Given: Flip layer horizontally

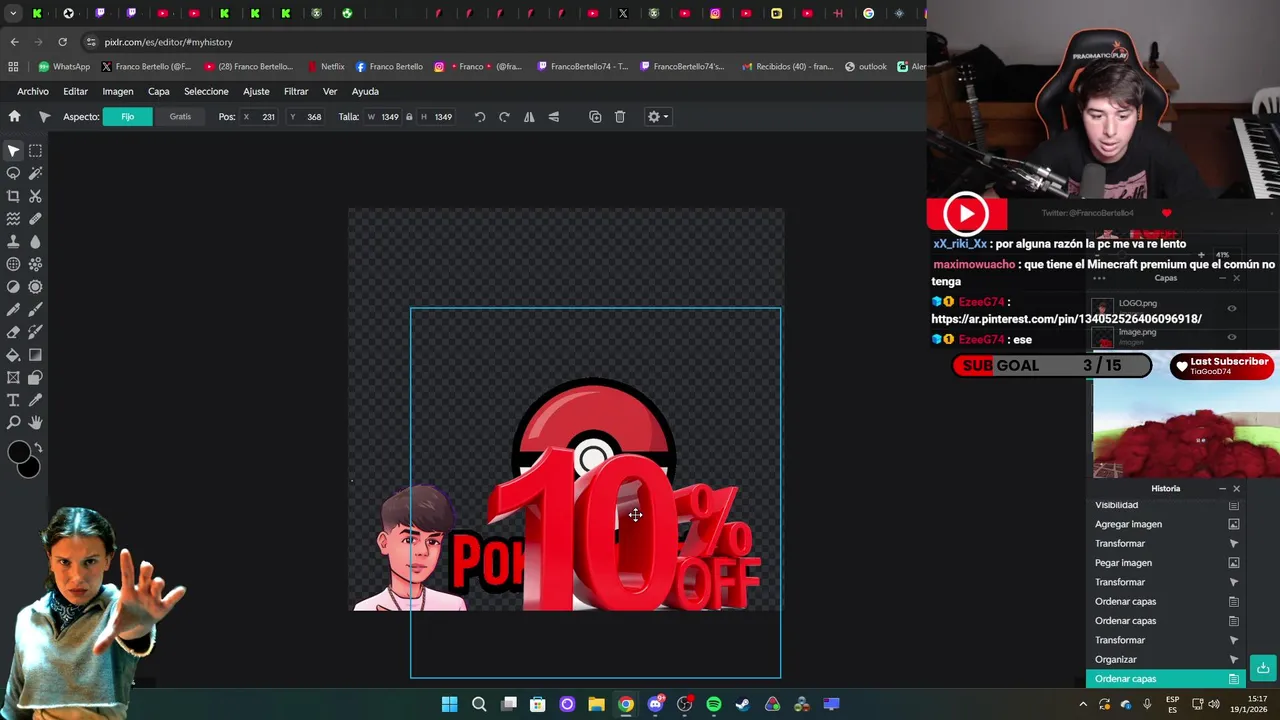Looking at the screenshot, I should [529, 117].
